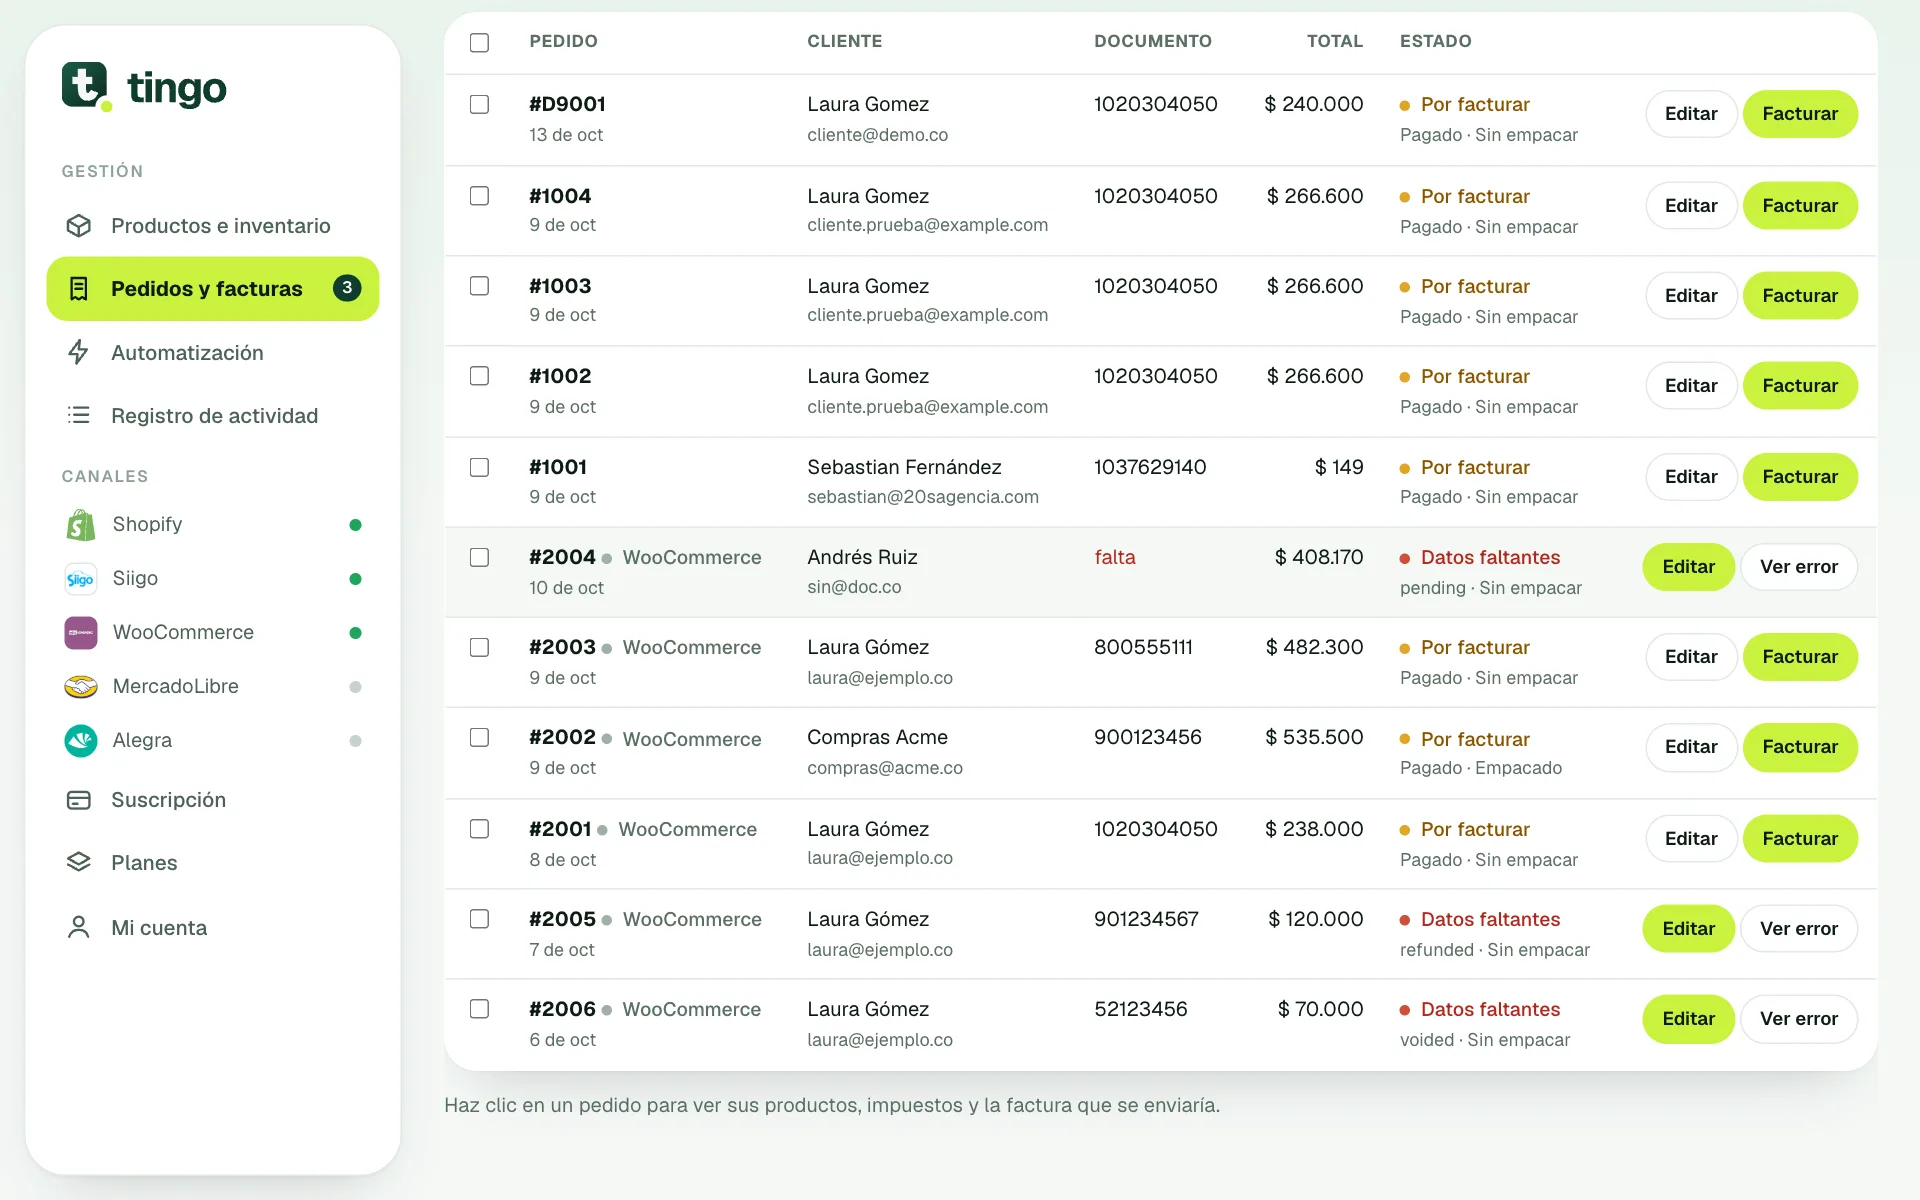
Task: Click the green status dot next to Shopify
Action: coord(355,525)
